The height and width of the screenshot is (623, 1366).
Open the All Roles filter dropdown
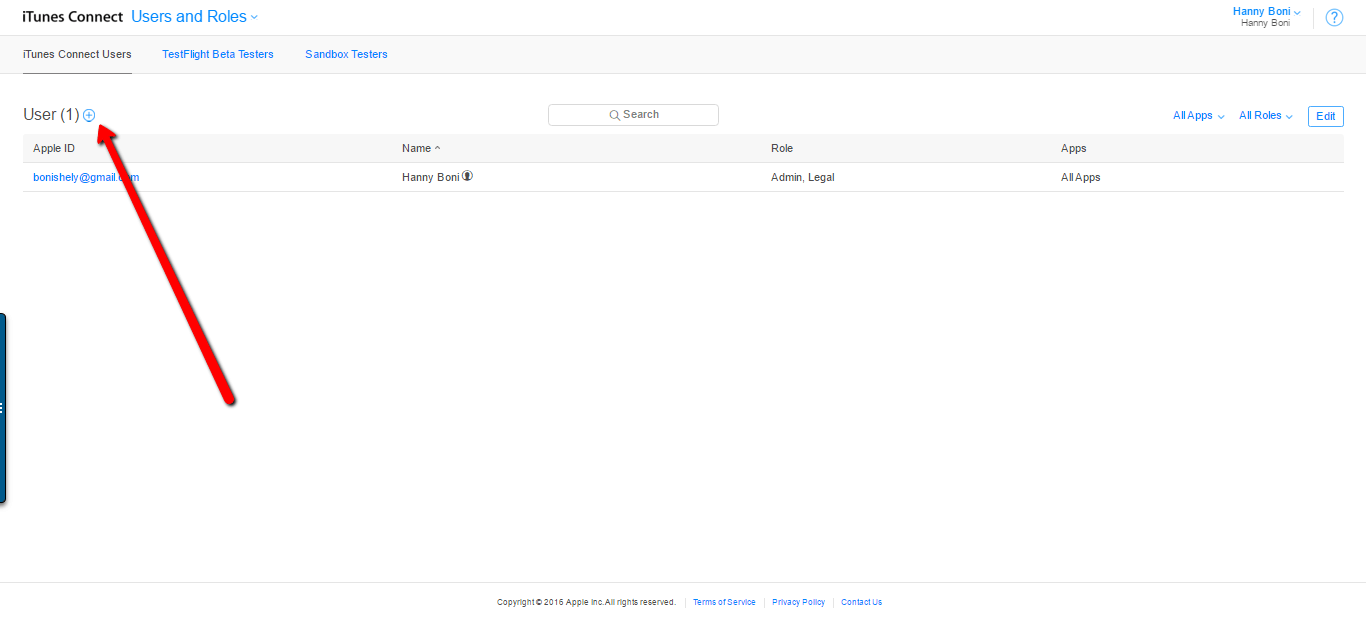1265,116
